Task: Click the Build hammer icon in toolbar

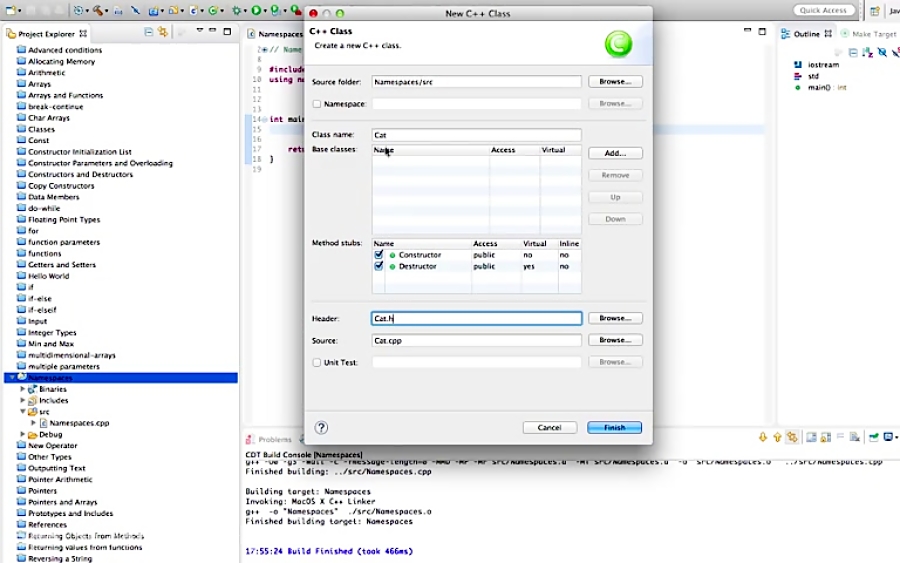Action: point(98,10)
